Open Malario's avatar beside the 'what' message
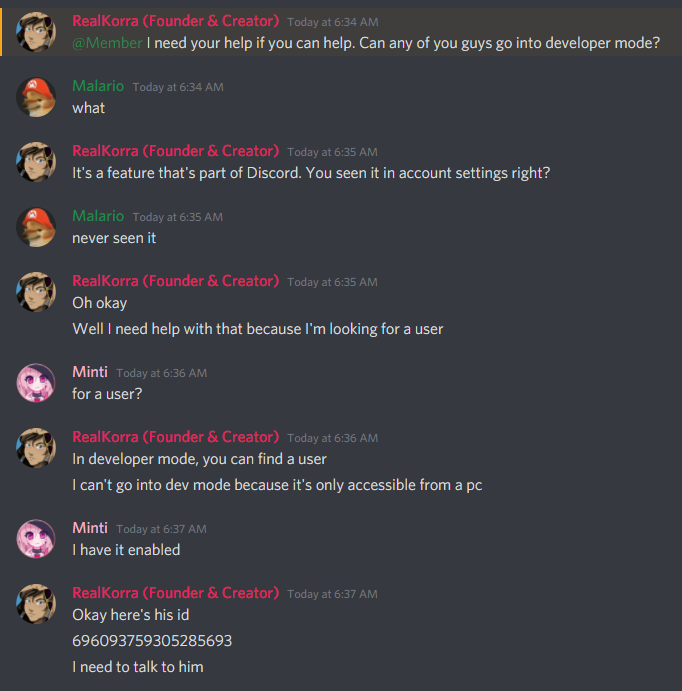 coord(36,97)
